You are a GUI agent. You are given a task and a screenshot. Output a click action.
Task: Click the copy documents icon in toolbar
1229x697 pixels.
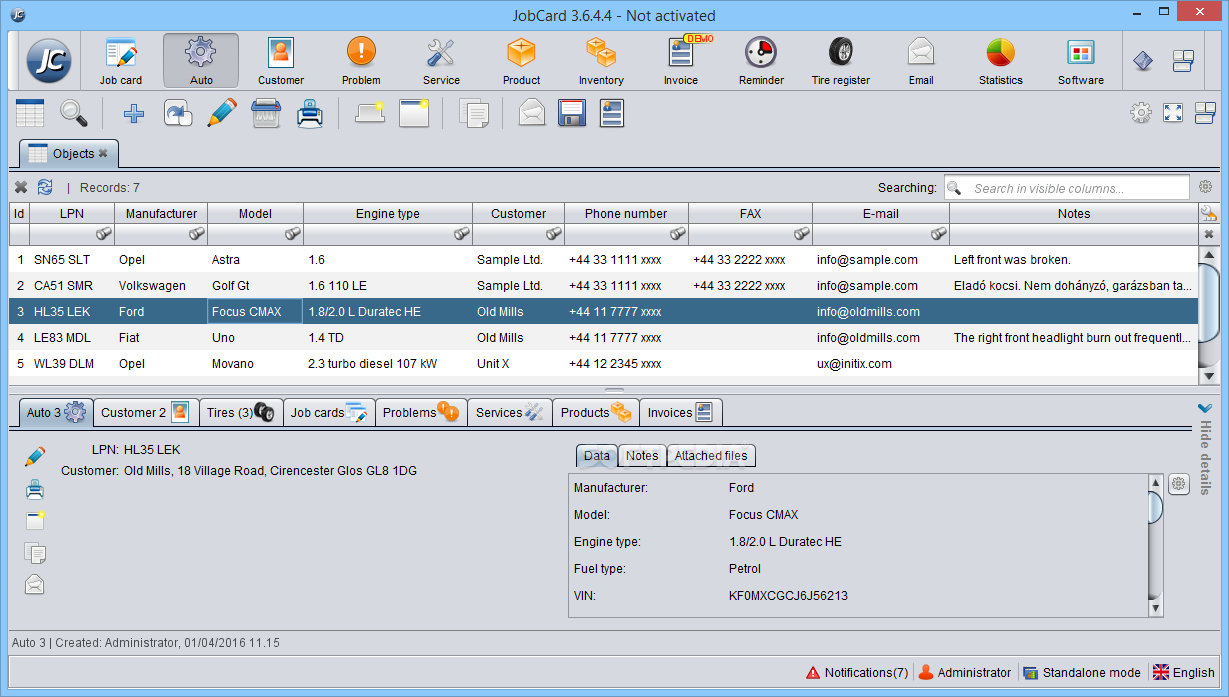click(x=474, y=113)
